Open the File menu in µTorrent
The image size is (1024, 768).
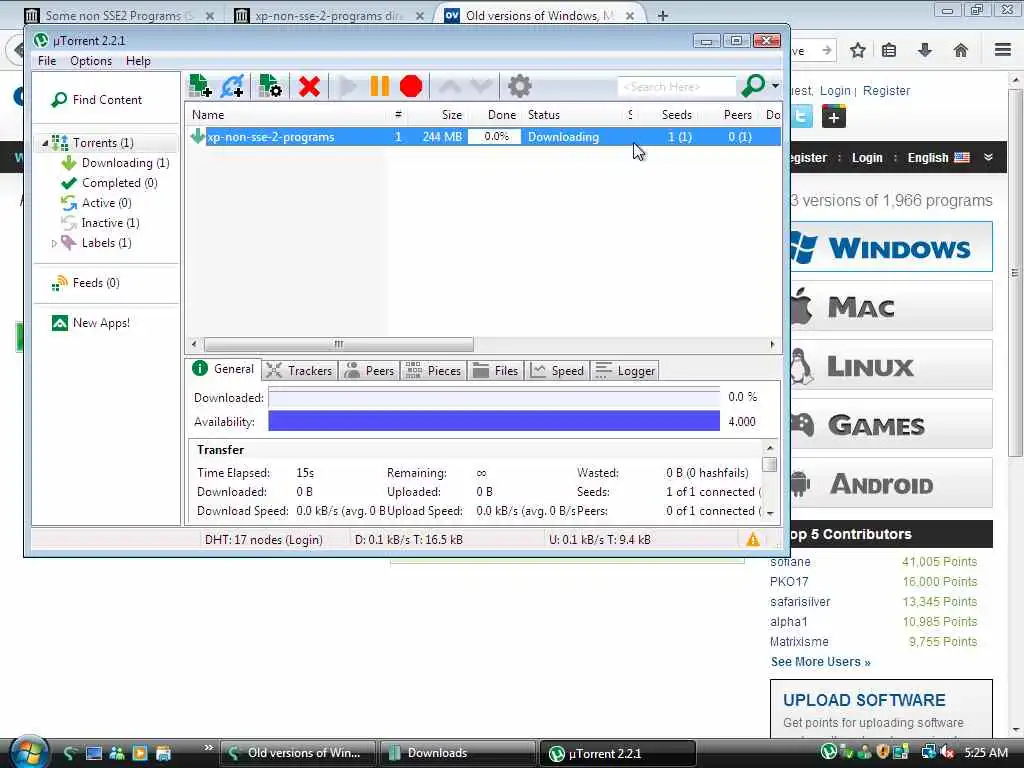point(47,61)
